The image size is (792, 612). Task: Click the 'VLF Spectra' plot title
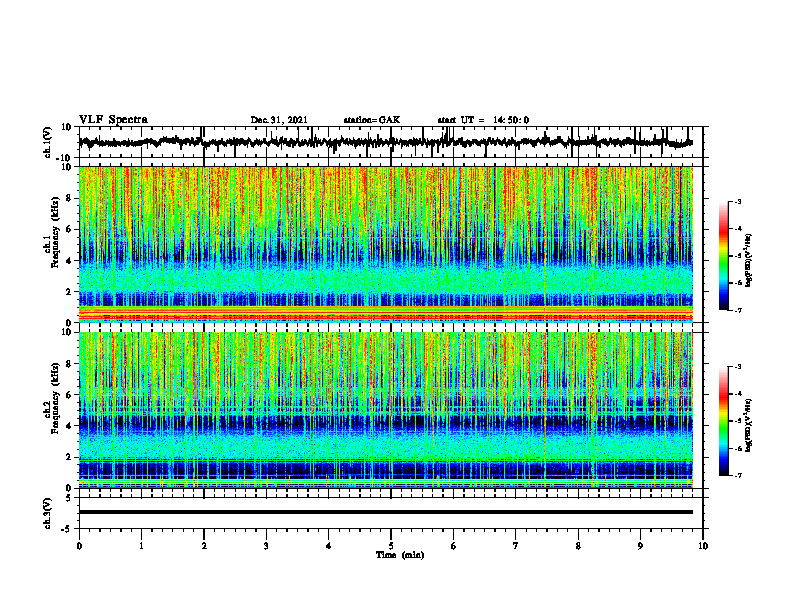tap(113, 120)
